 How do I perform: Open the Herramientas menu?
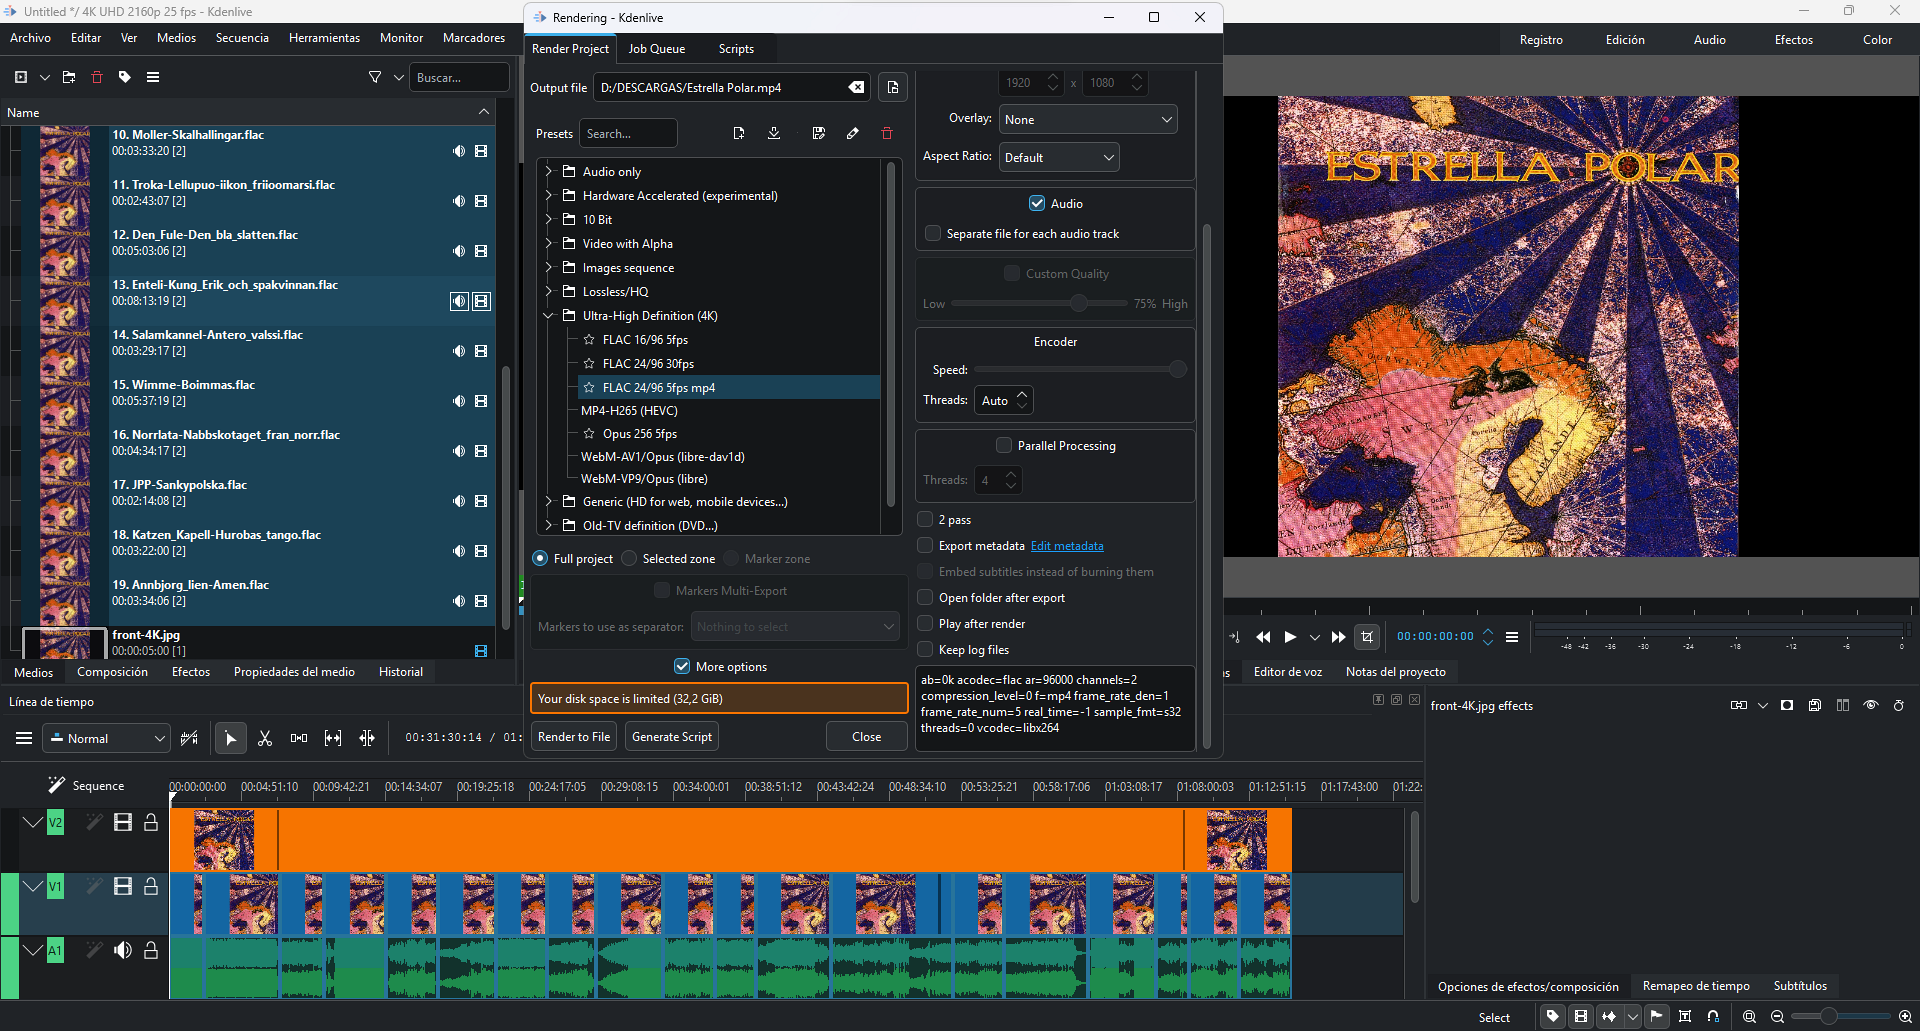pos(324,38)
